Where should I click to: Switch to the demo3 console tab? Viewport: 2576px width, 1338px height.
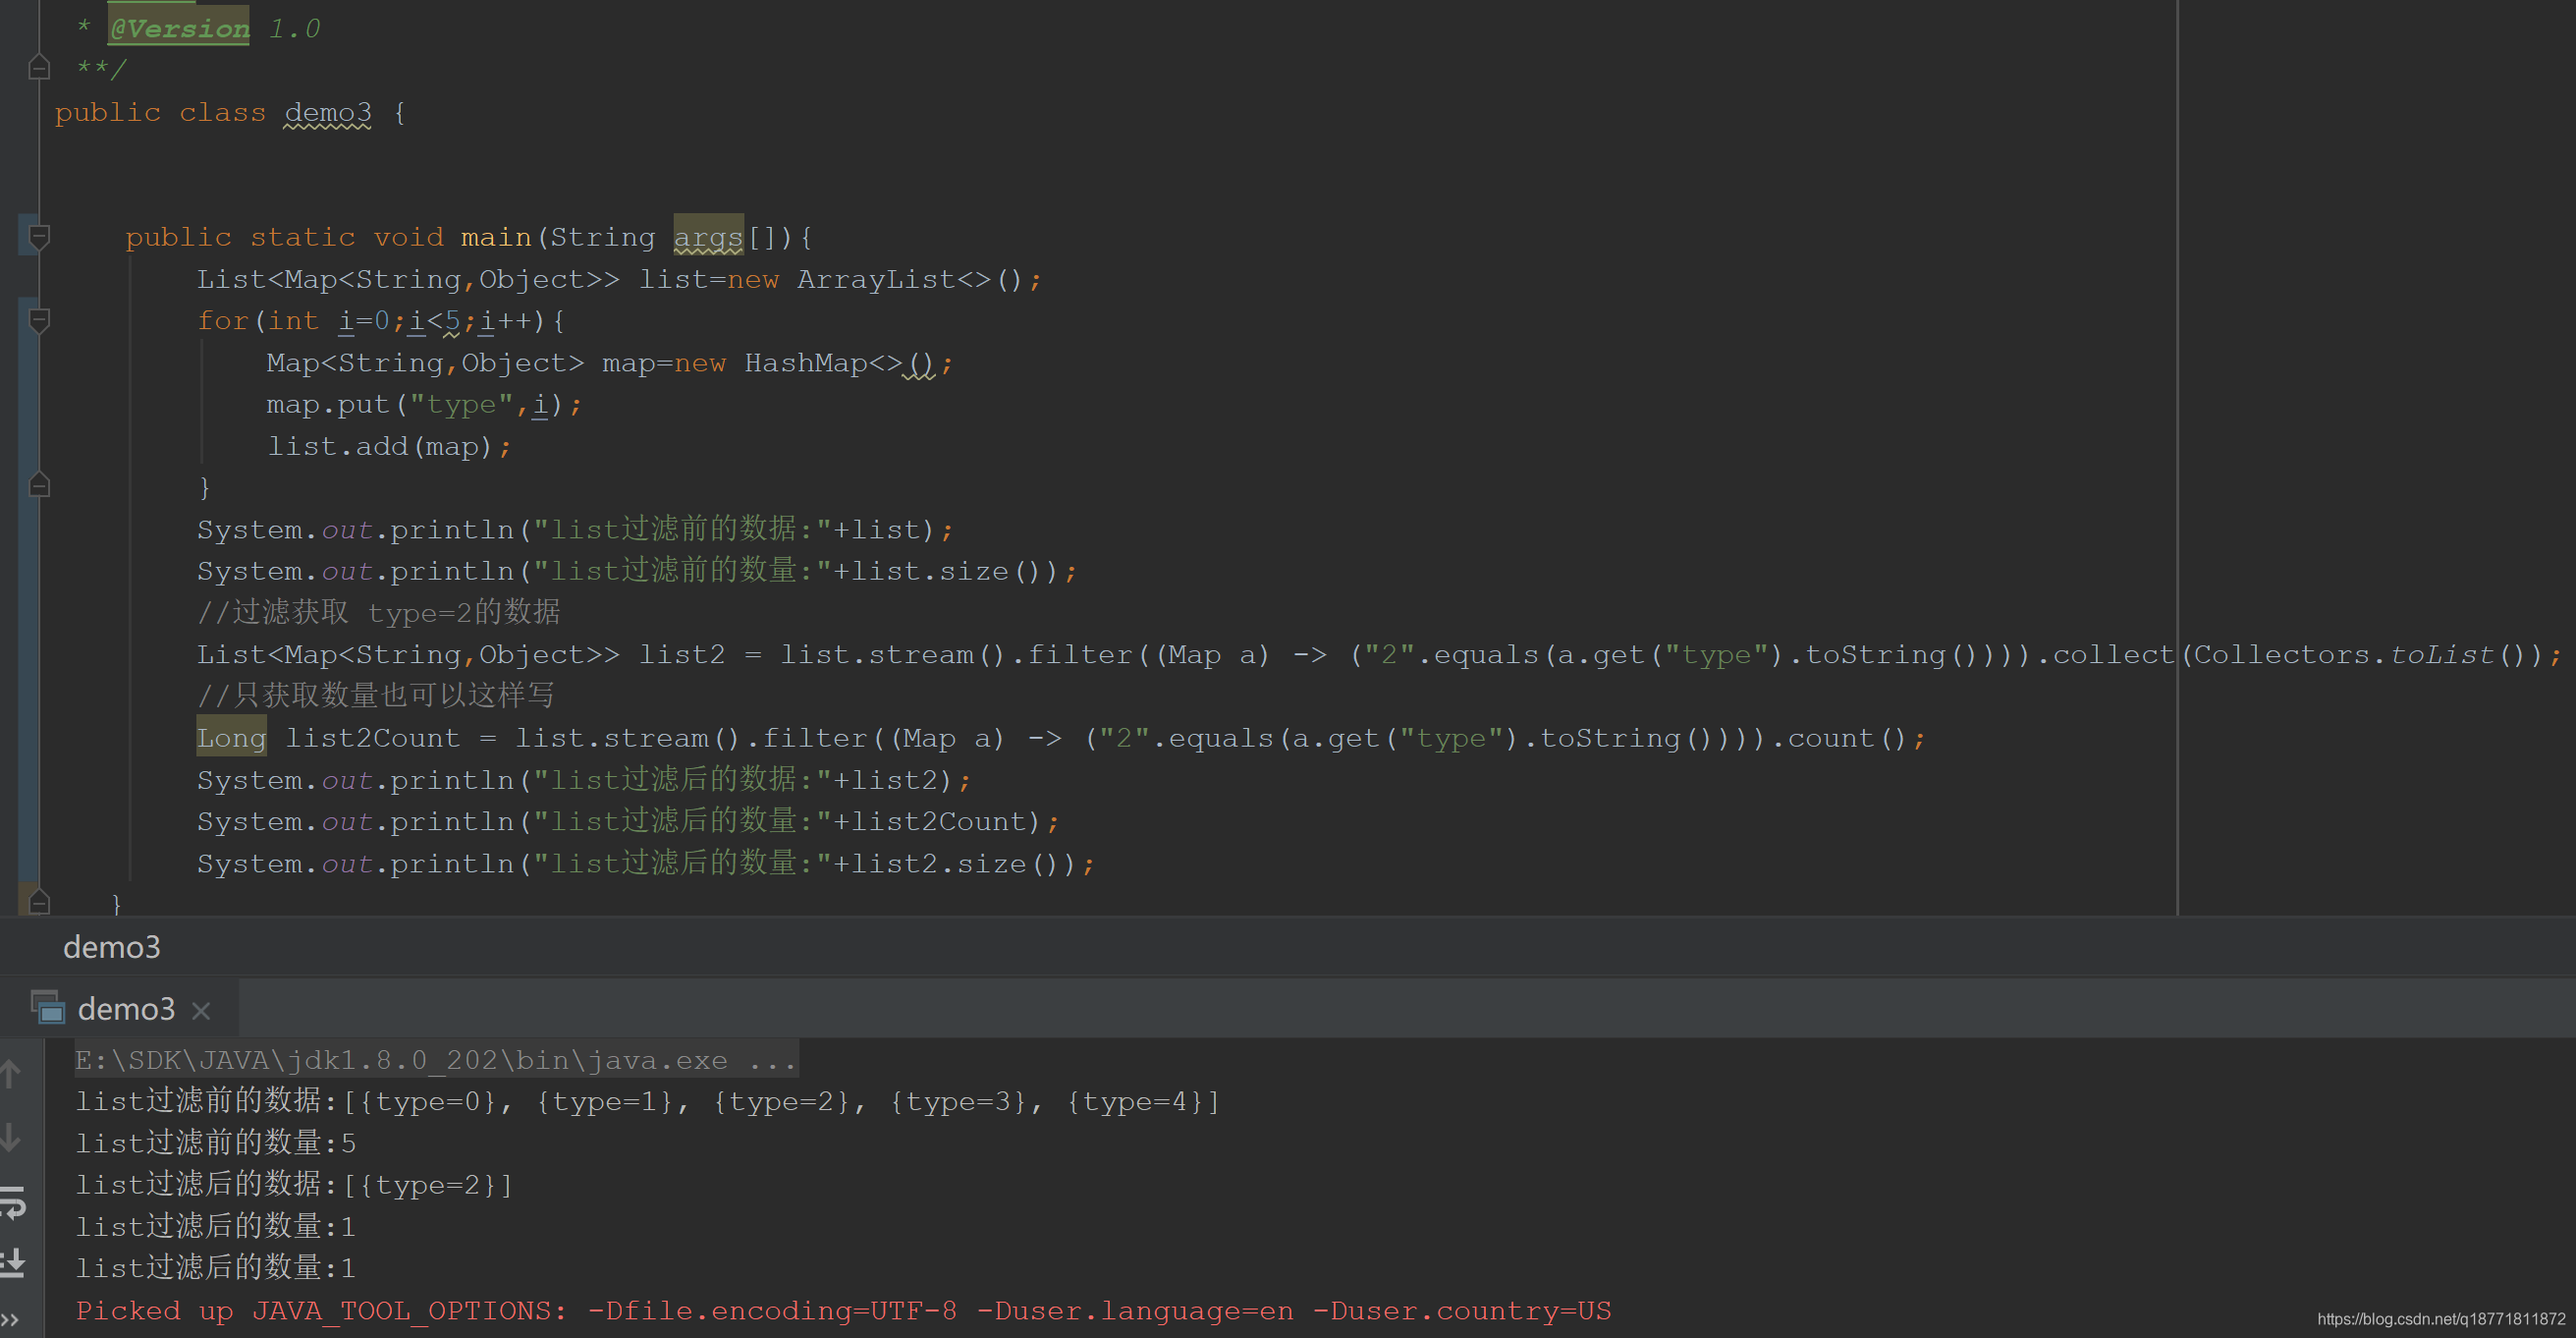[x=126, y=1008]
